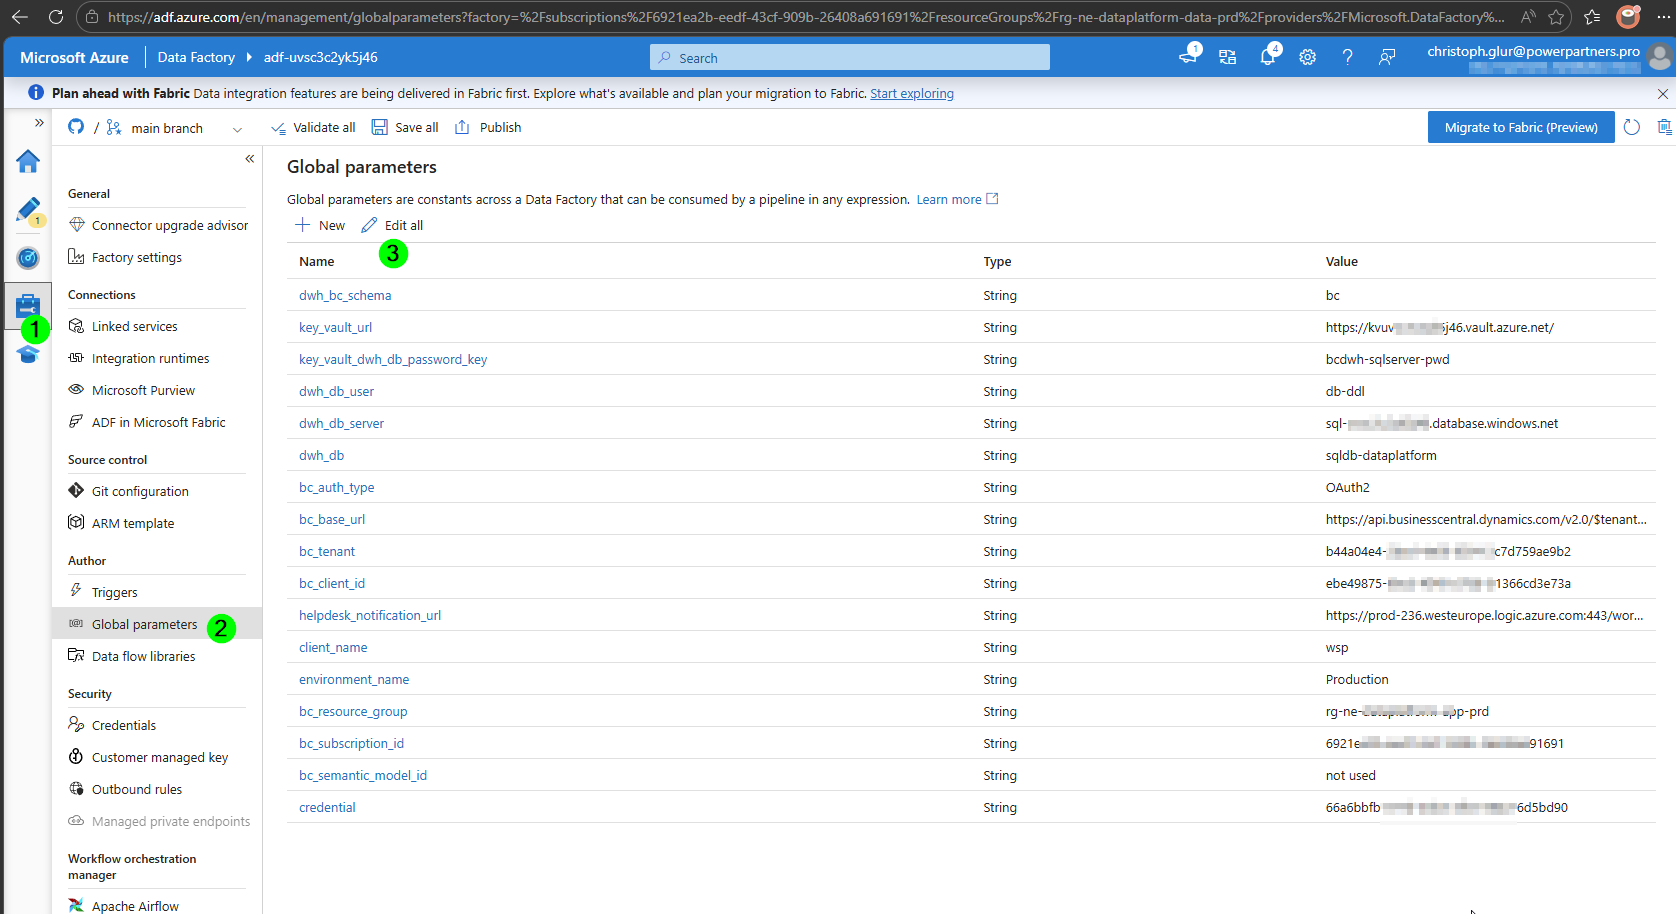Image resolution: width=1676 pixels, height=914 pixels.
Task: Open Git configuration
Action: coord(128,492)
